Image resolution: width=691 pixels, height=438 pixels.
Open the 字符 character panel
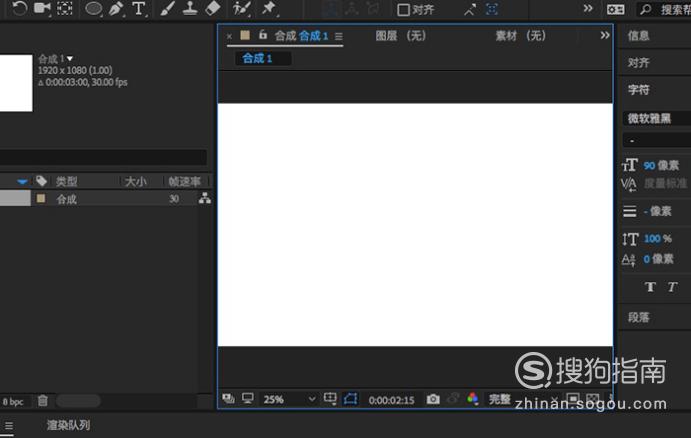[639, 90]
